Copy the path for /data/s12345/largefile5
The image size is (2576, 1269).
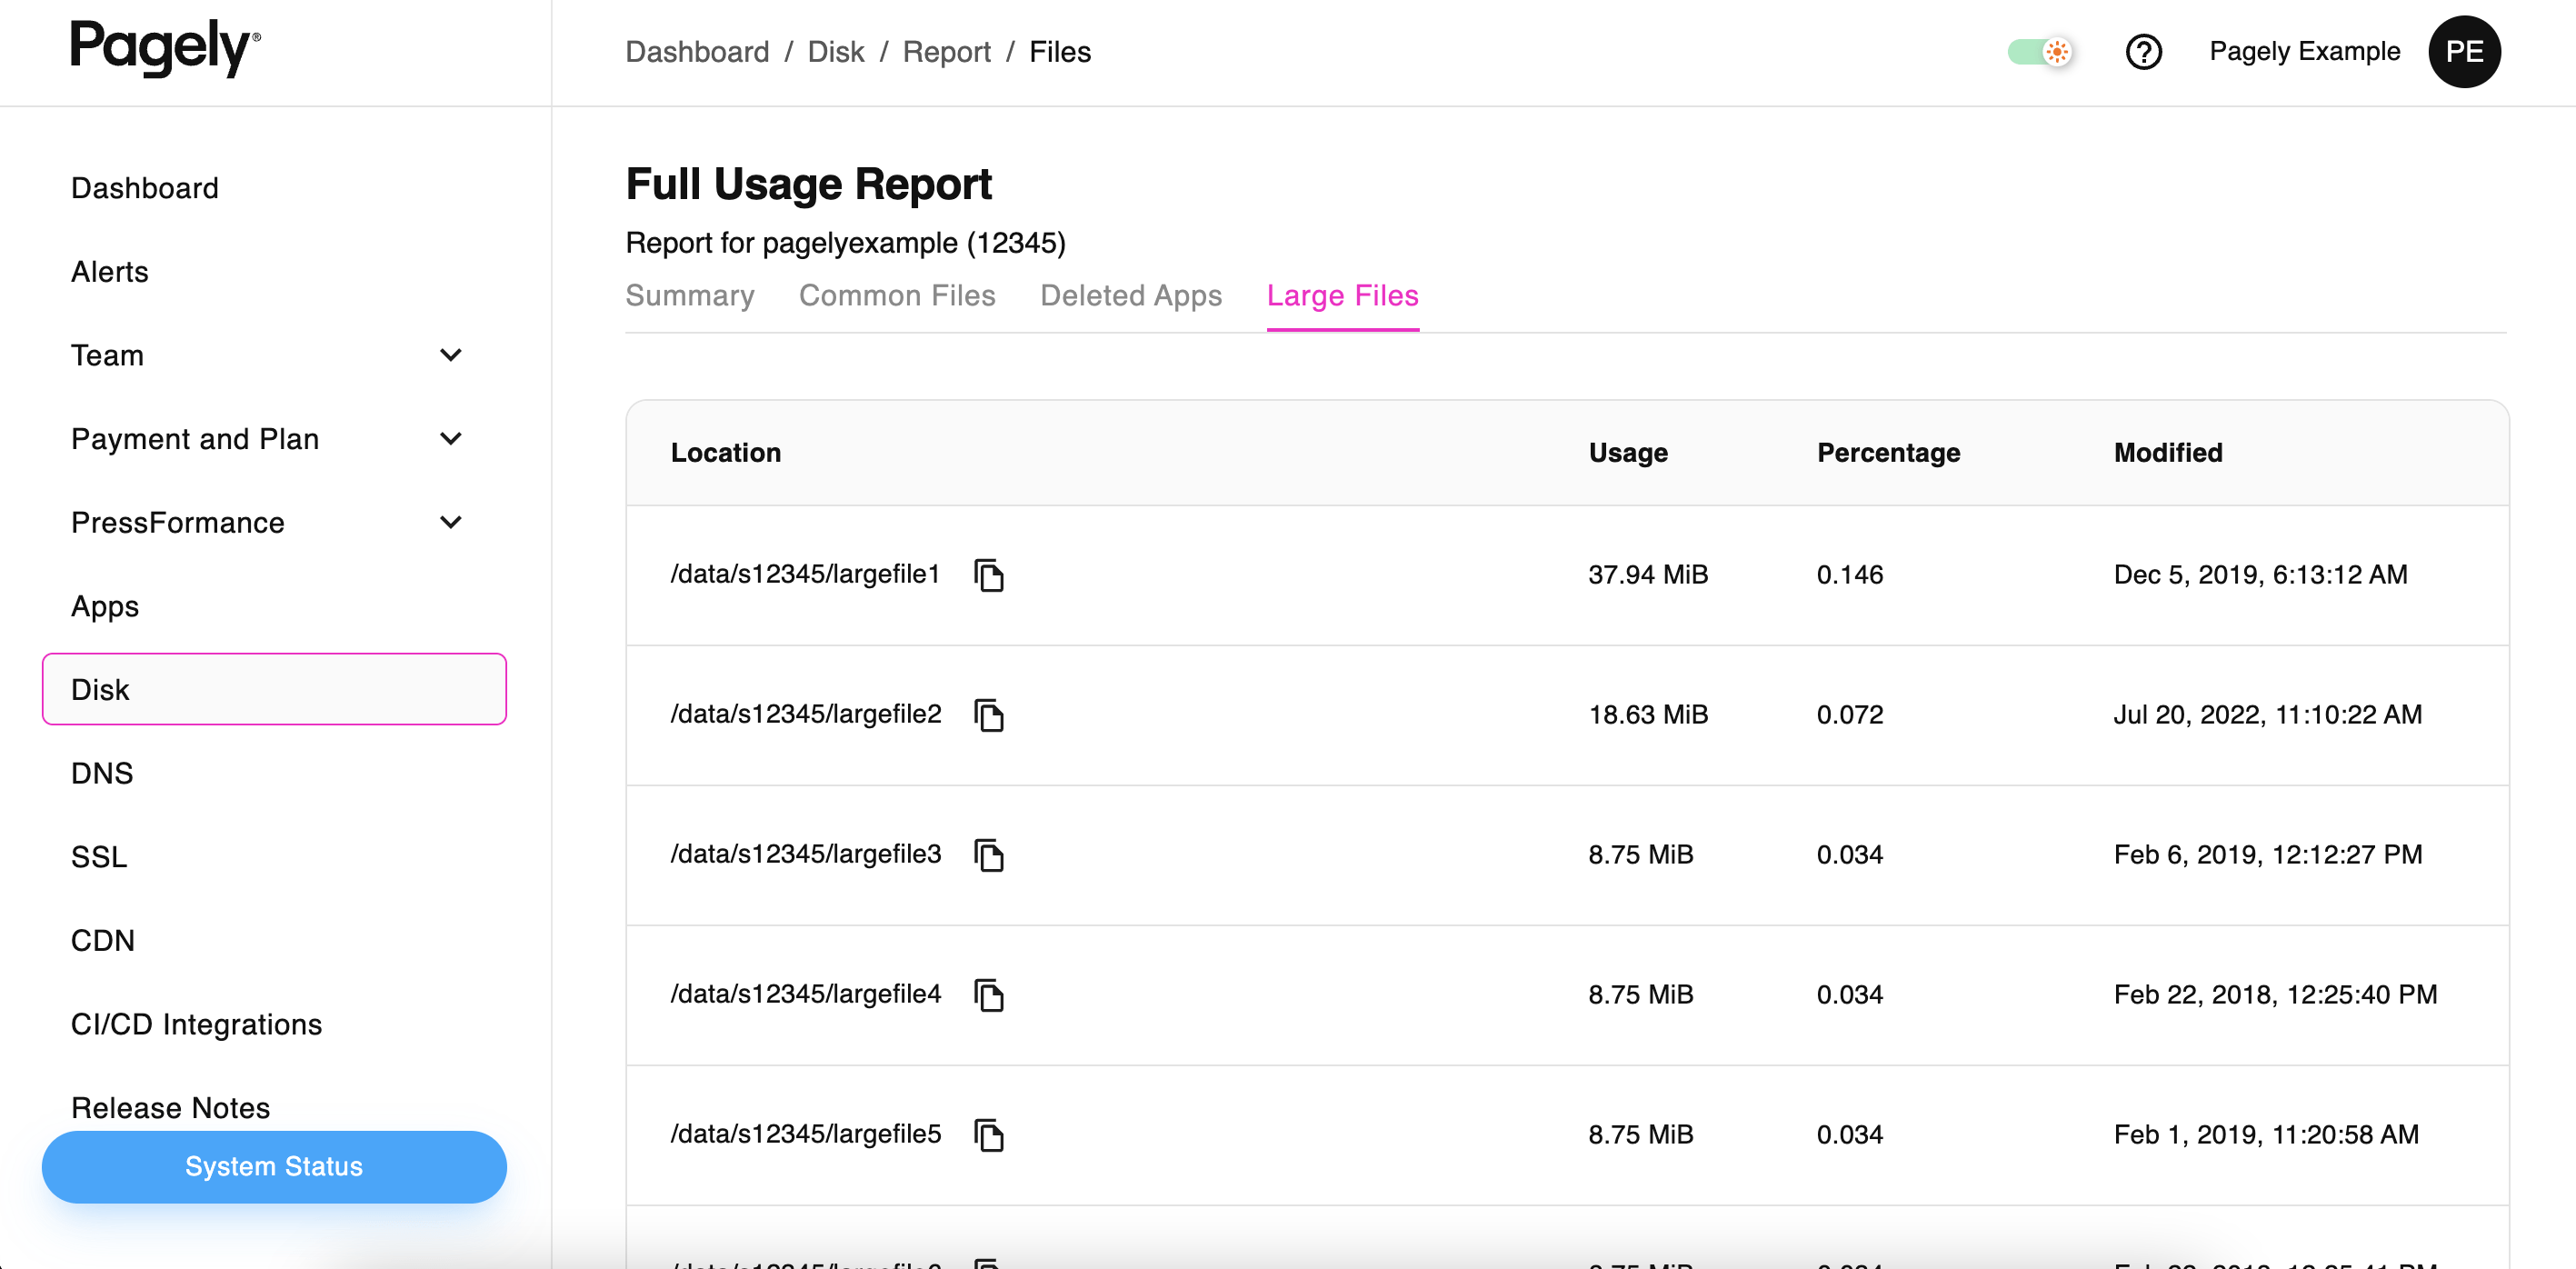coord(988,1135)
